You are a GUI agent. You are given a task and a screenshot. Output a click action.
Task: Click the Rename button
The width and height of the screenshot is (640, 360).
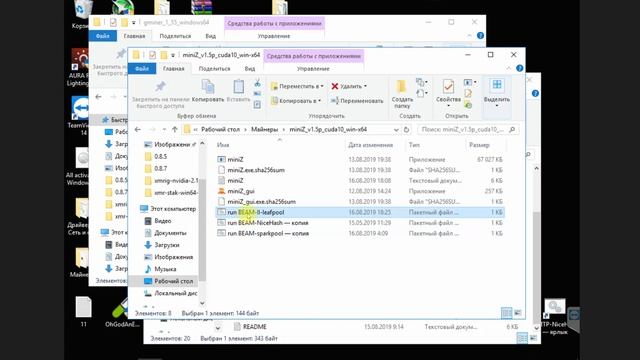(357, 100)
